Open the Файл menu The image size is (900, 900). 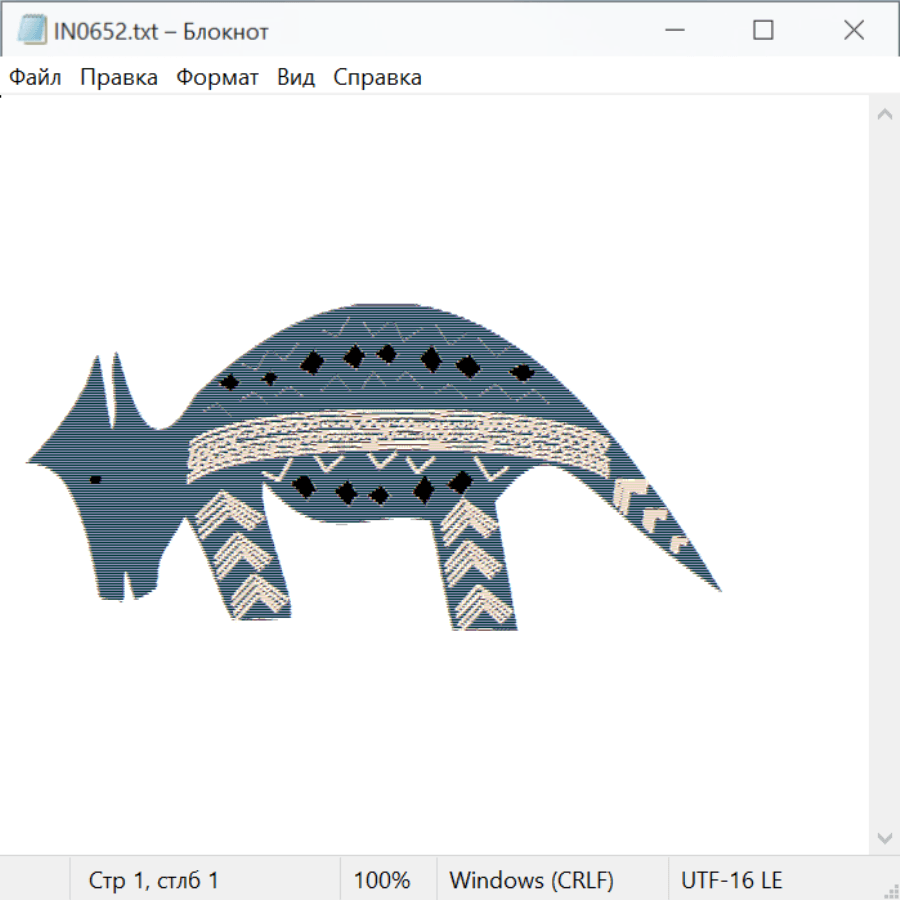35,78
